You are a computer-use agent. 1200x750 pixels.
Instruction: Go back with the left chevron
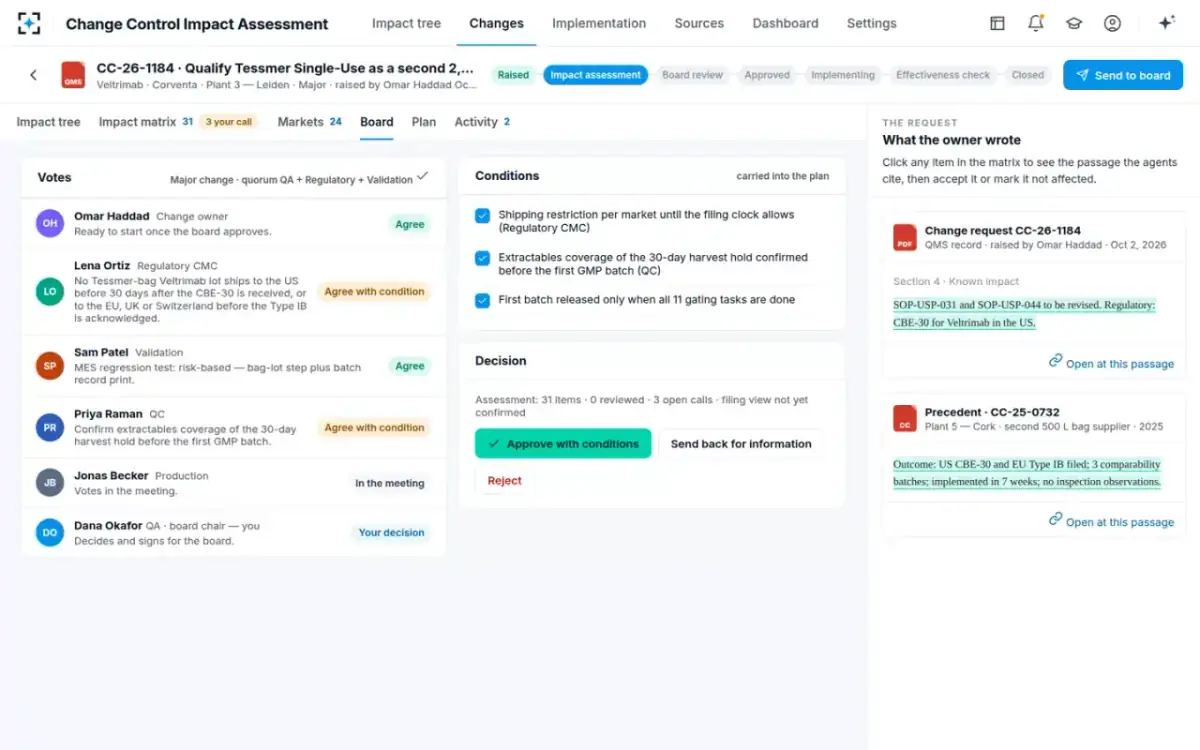pyautogui.click(x=33, y=75)
